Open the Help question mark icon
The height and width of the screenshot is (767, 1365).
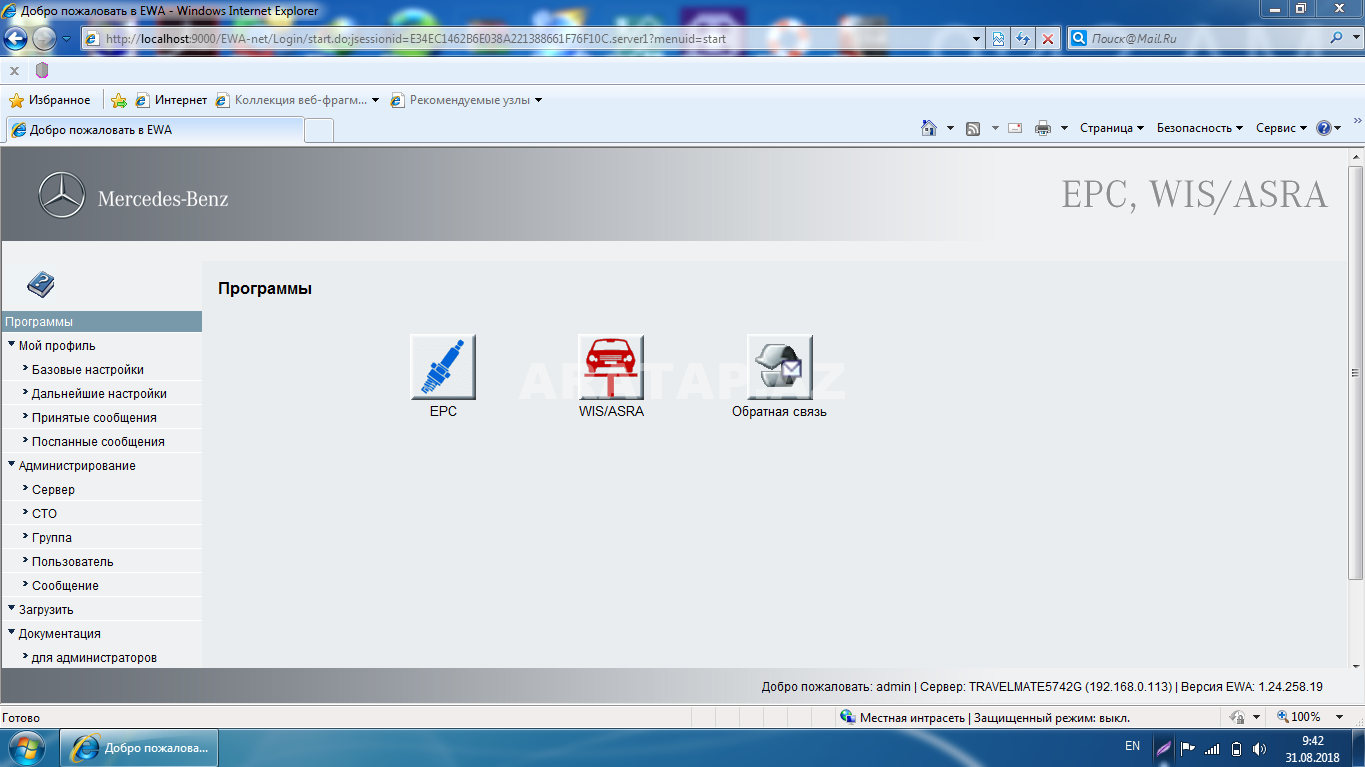click(x=1324, y=128)
